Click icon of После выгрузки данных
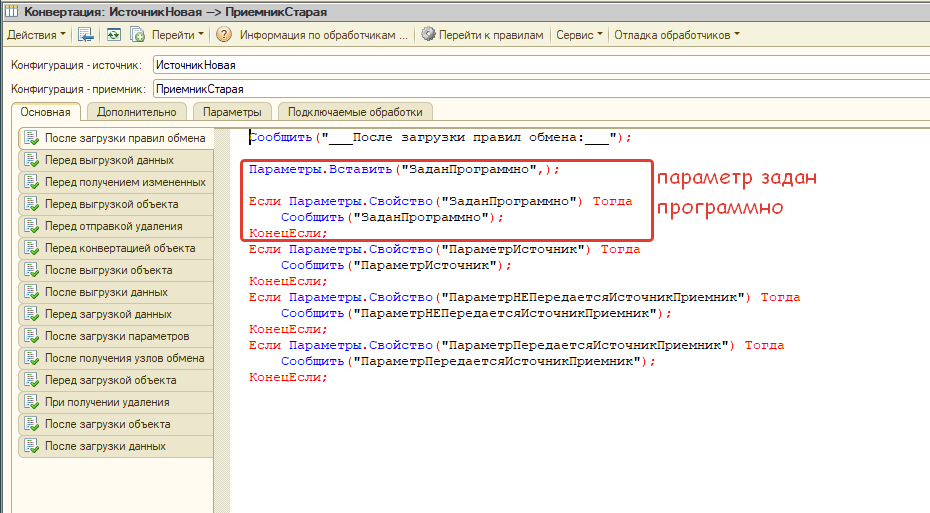This screenshot has width=930, height=513. tap(31, 292)
